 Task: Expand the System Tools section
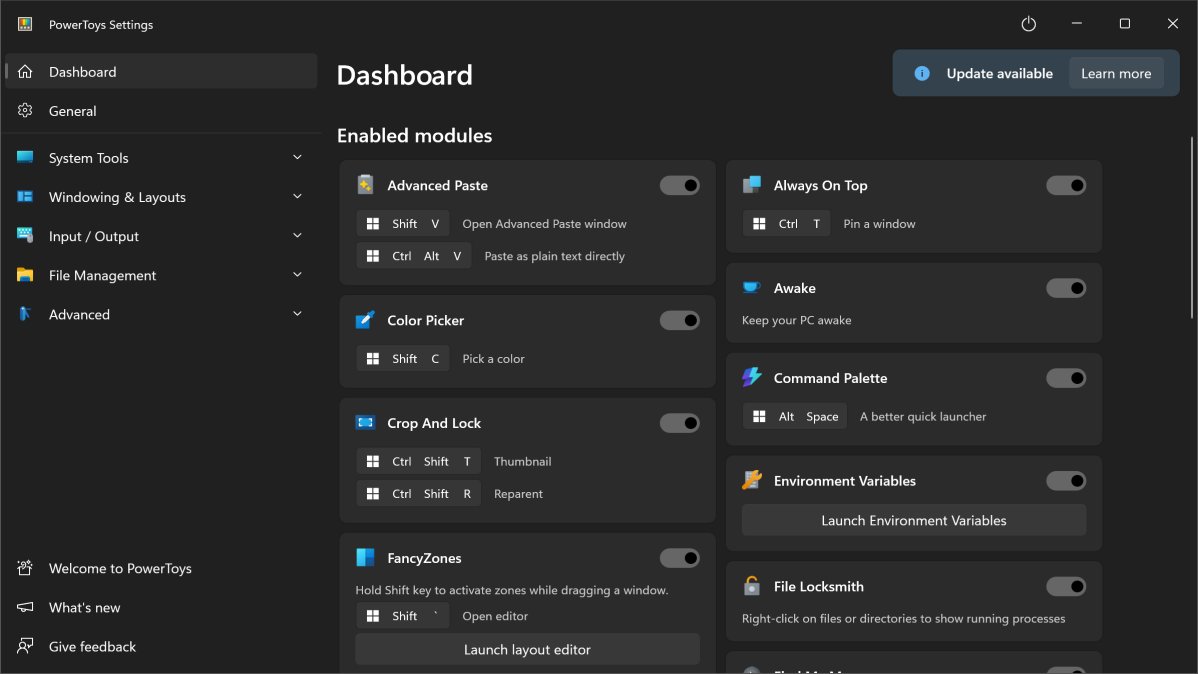click(297, 158)
